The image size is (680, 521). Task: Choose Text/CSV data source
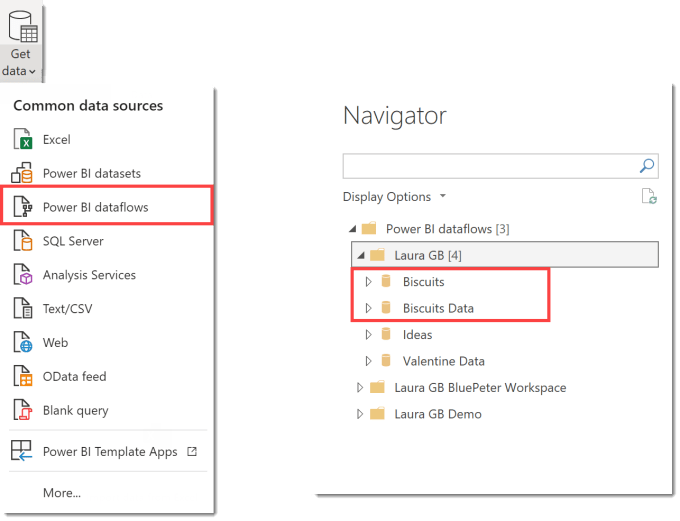pos(67,309)
